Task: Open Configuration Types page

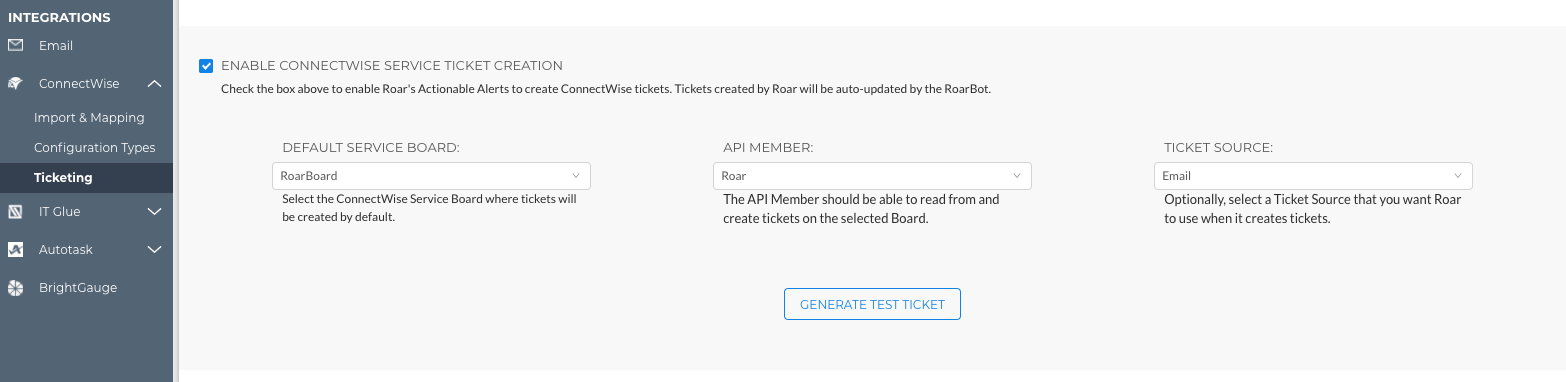Action: pyautogui.click(x=95, y=148)
